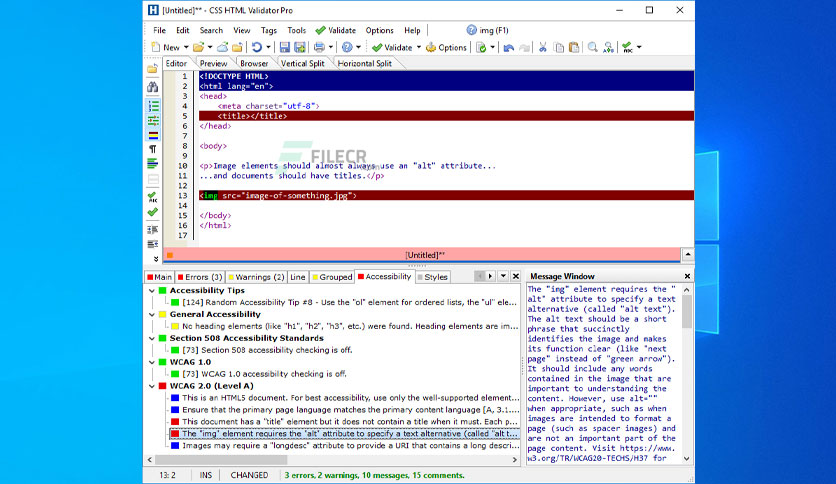Collapse the Accessibility Tips tree node

click(x=152, y=291)
